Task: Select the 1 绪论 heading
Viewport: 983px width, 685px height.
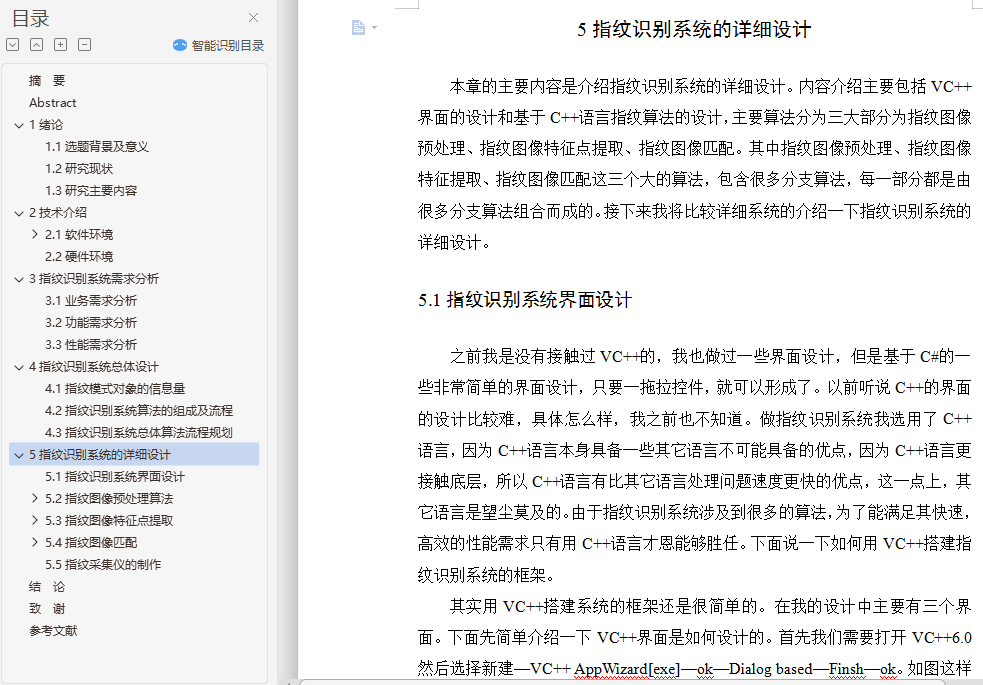Action: pyautogui.click(x=46, y=125)
